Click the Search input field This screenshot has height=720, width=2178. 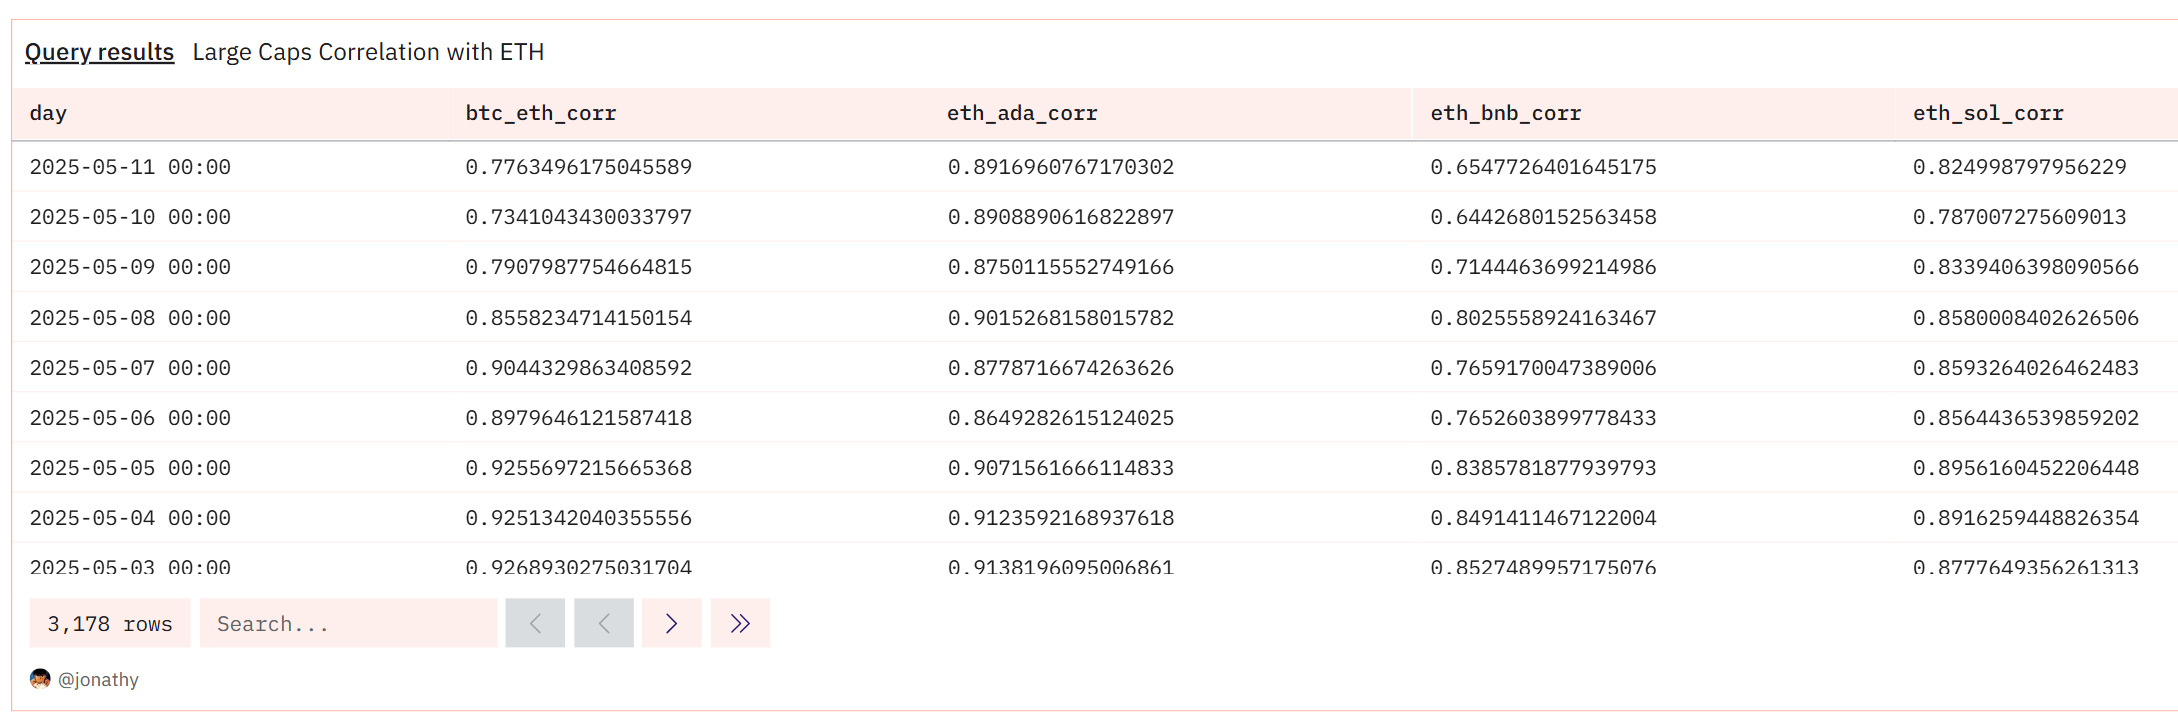348,623
